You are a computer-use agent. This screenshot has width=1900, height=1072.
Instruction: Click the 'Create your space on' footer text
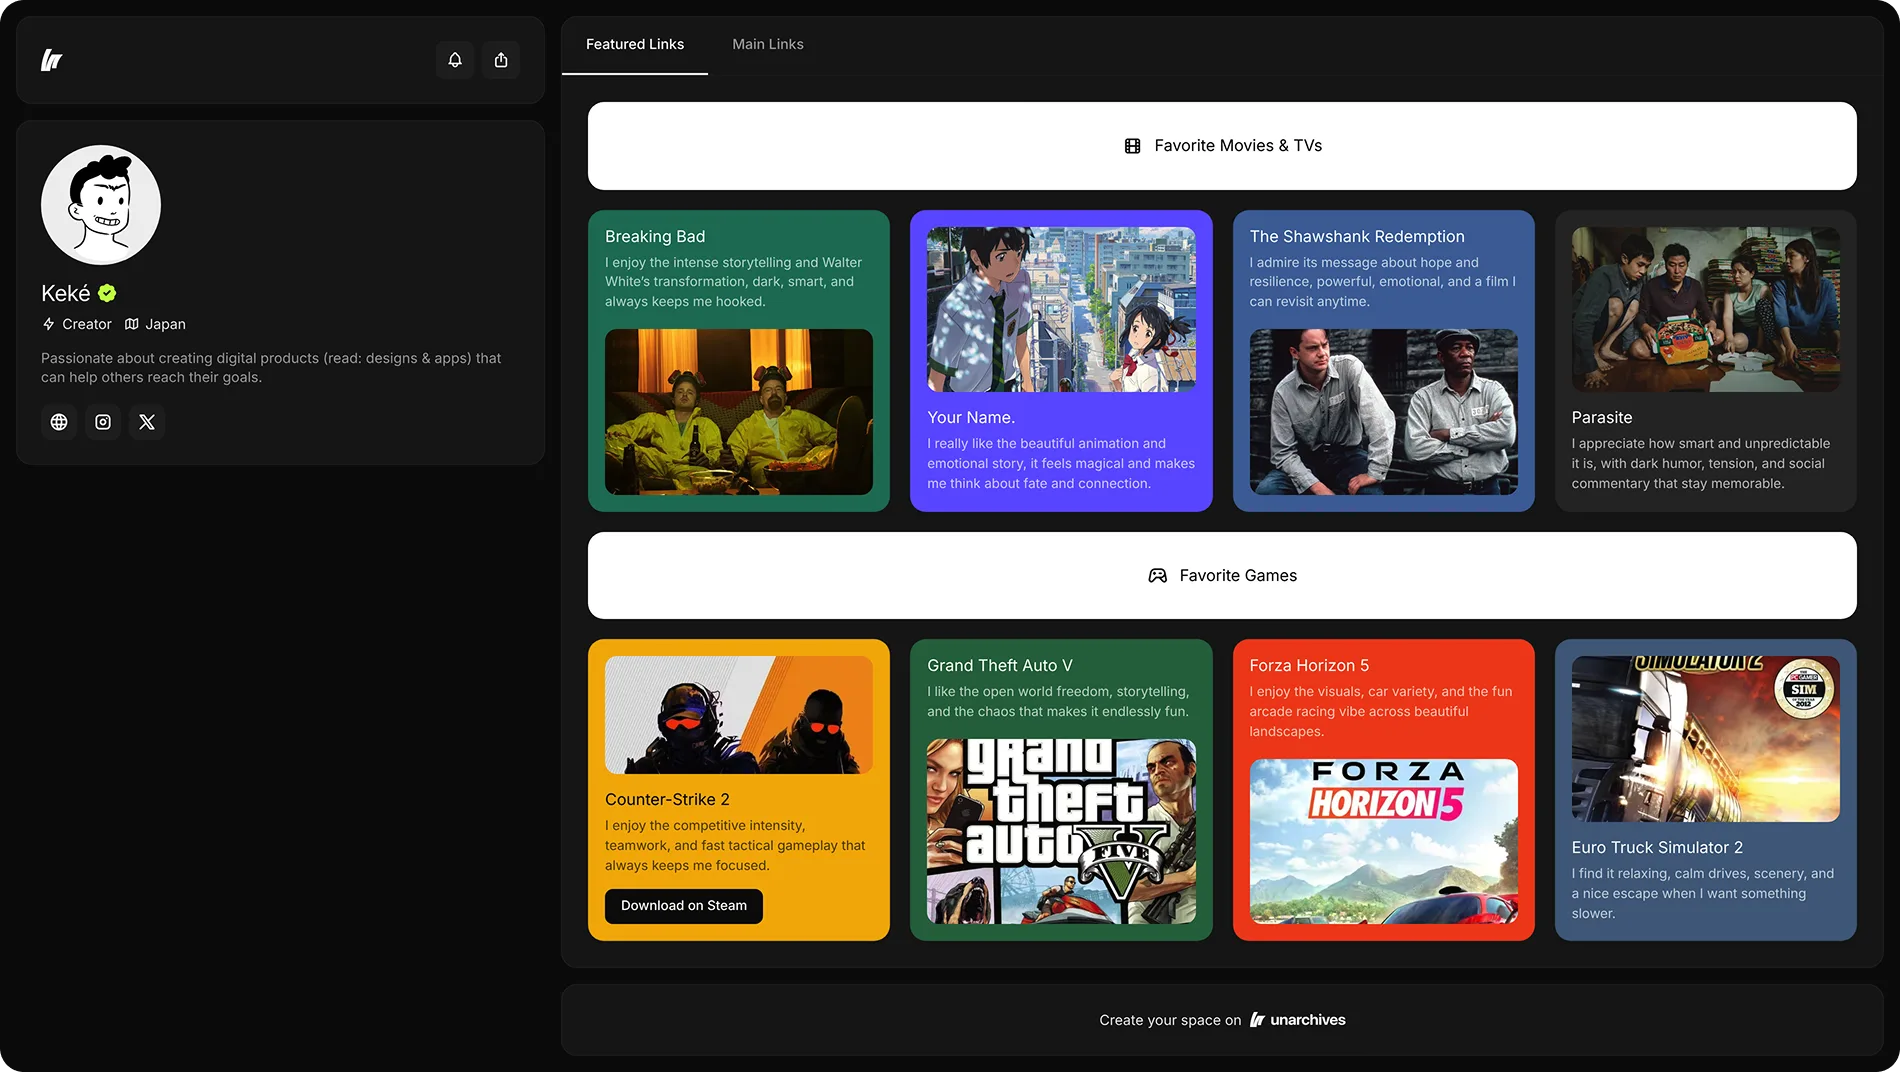[x=1170, y=1020]
